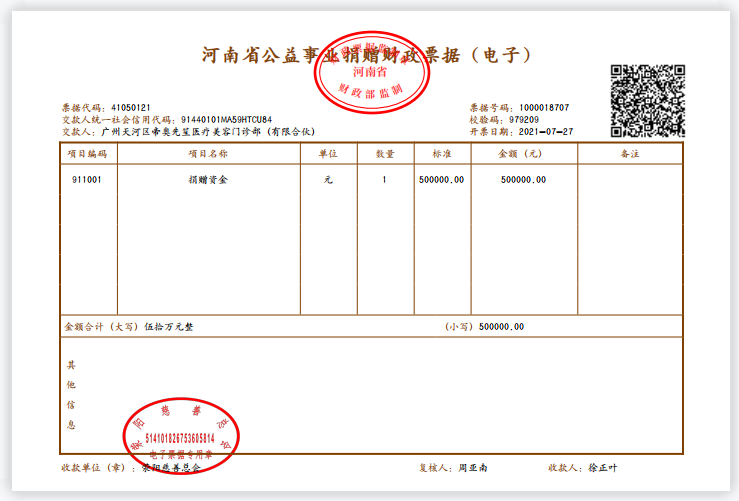This screenshot has height=501, width=739.
Task: Click the 单位 column header
Action: click(328, 154)
